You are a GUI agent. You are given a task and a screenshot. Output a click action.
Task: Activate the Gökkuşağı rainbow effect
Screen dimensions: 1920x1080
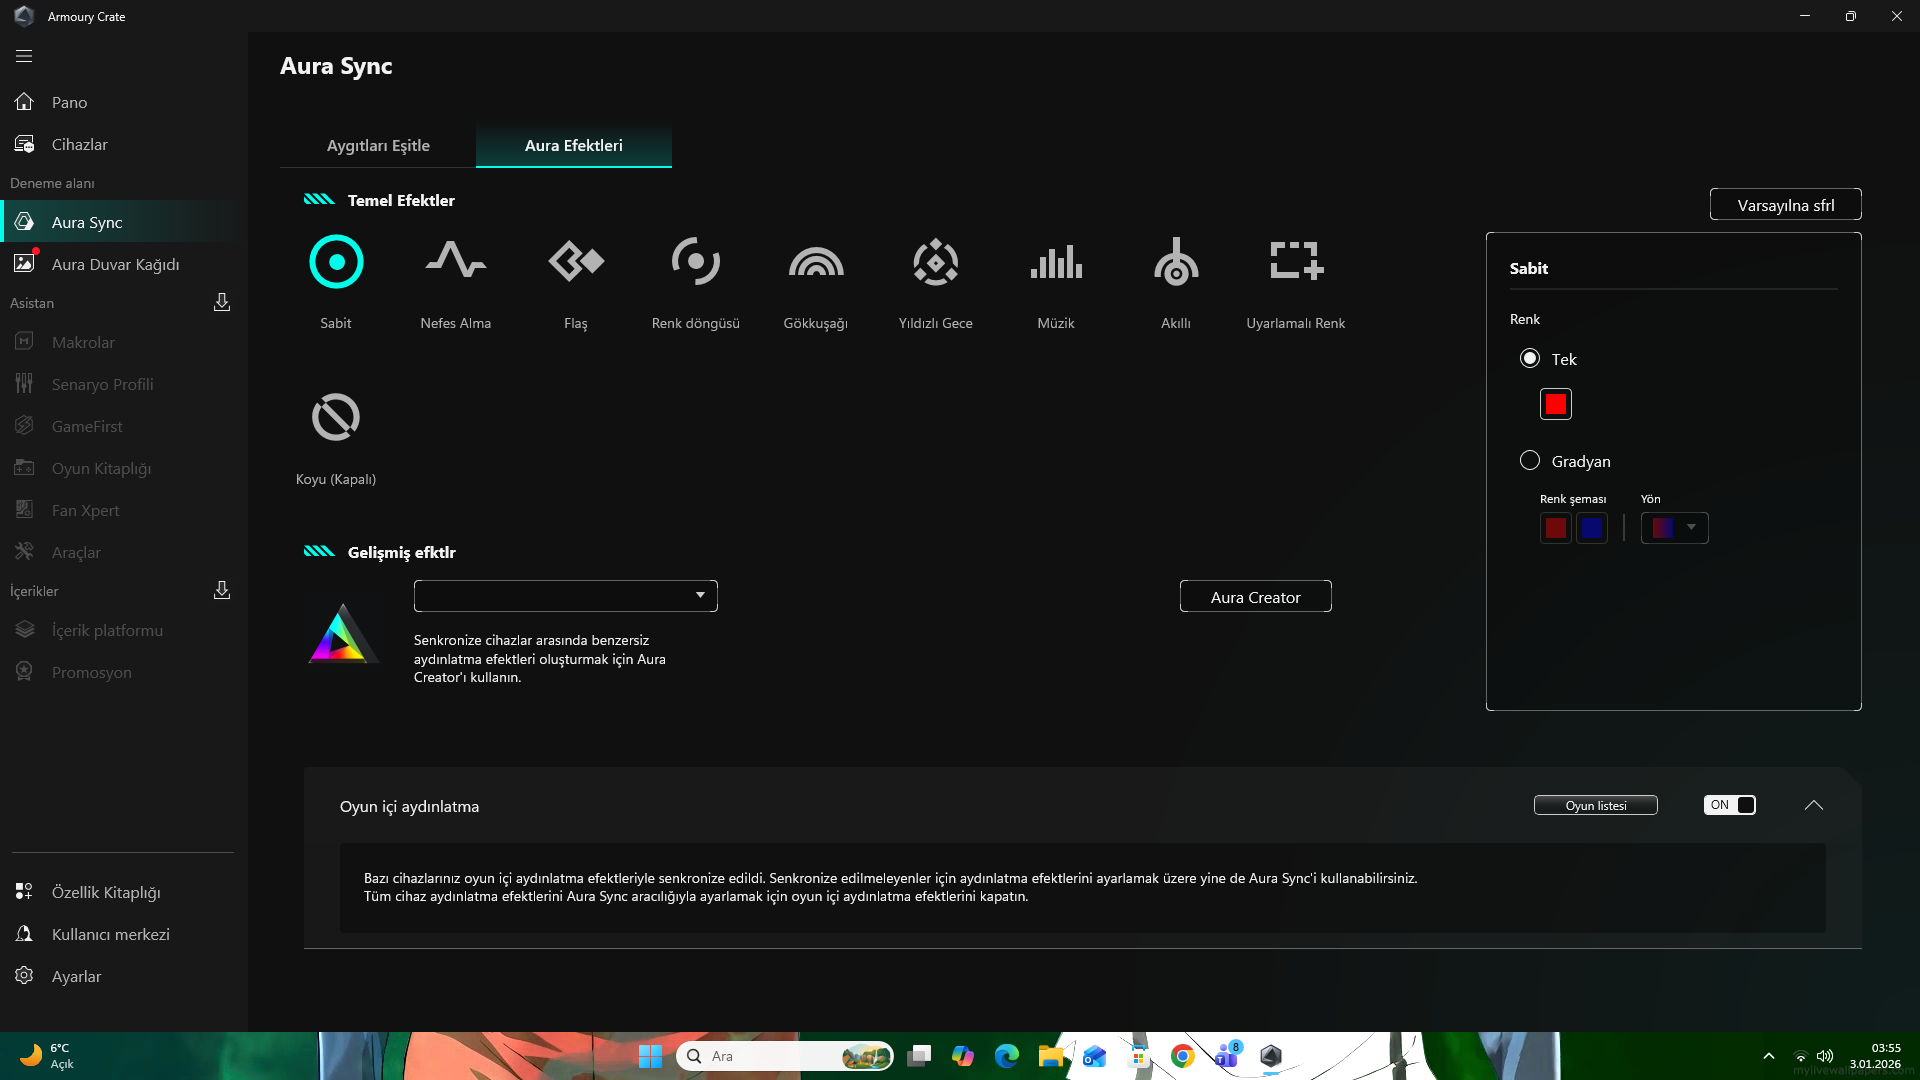[x=816, y=262]
